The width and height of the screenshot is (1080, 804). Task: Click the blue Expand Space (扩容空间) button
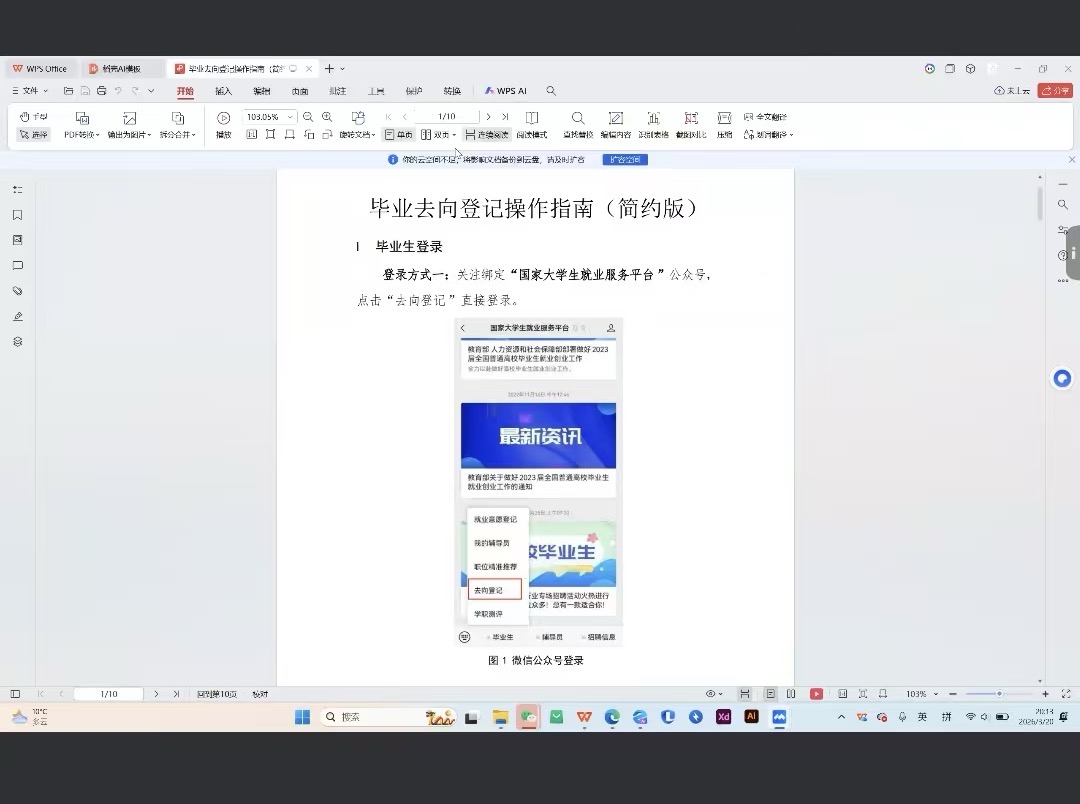pos(625,160)
